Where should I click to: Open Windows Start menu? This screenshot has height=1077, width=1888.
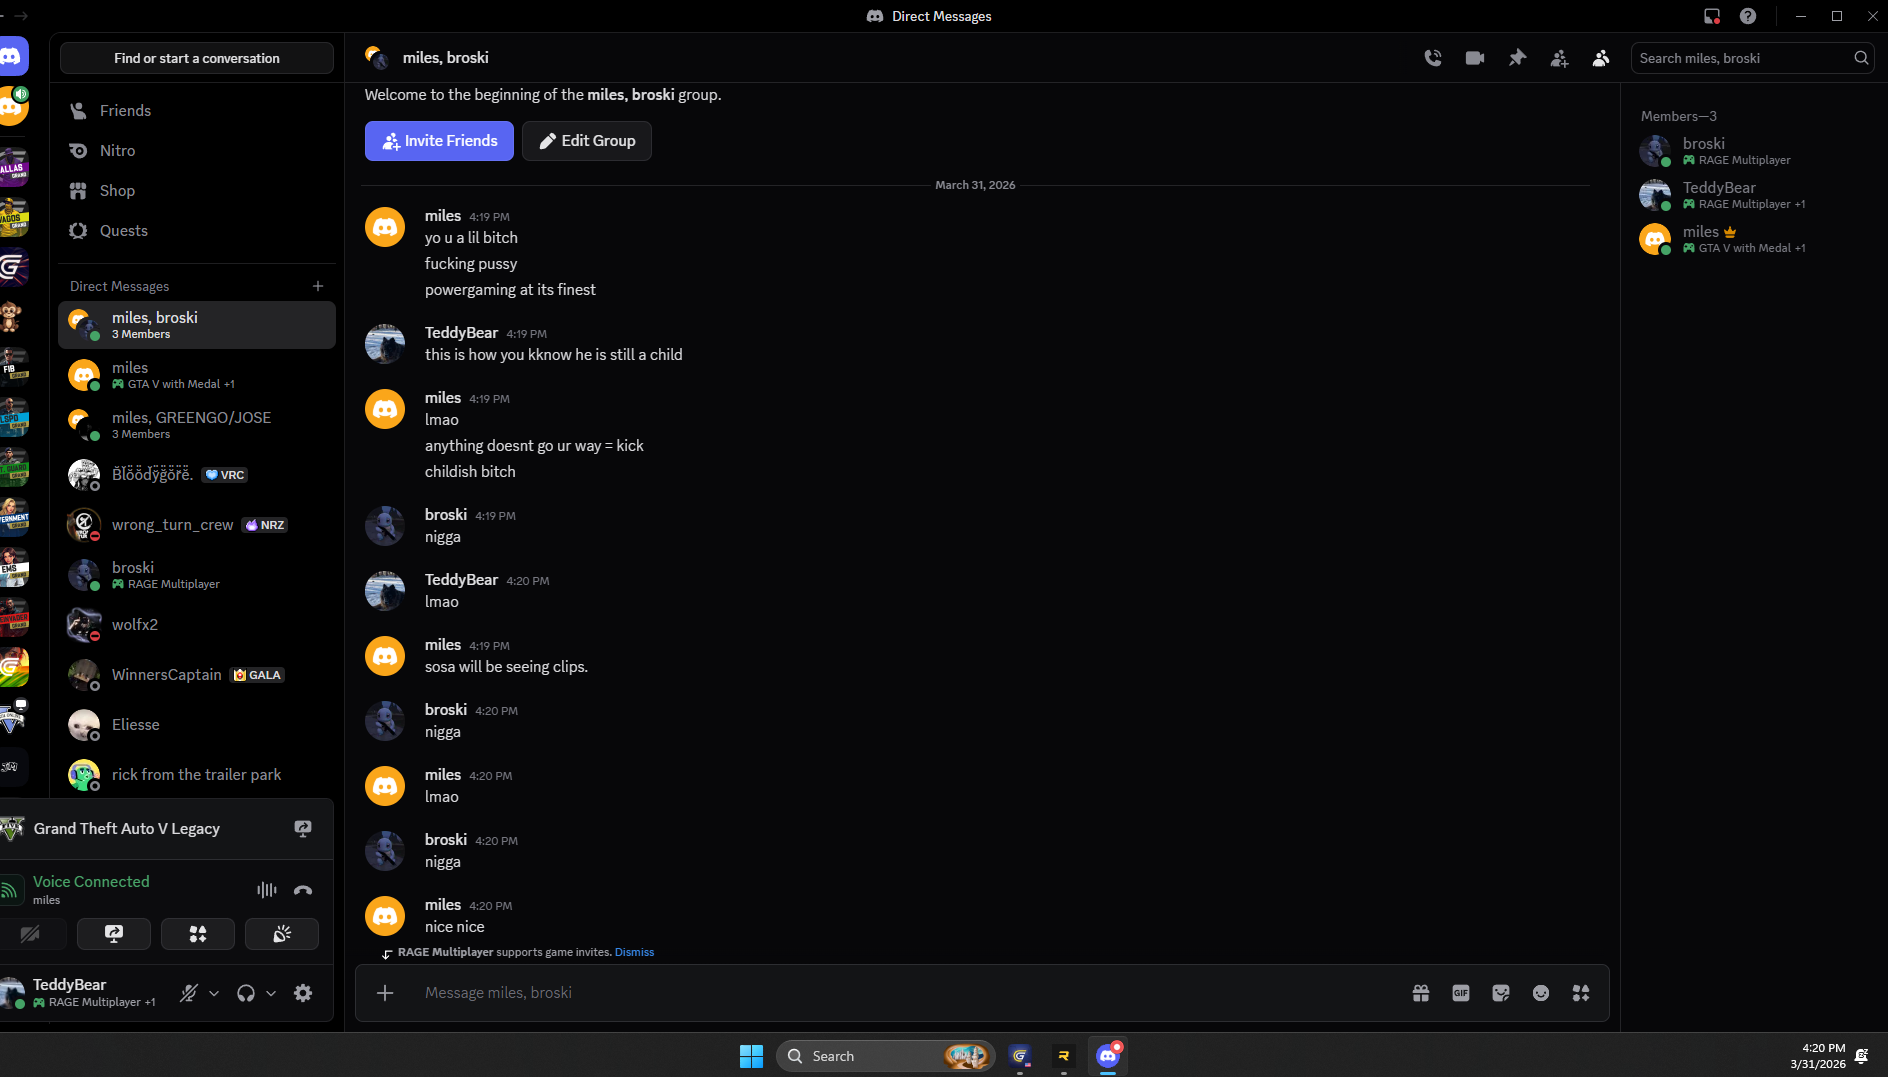pos(751,1056)
